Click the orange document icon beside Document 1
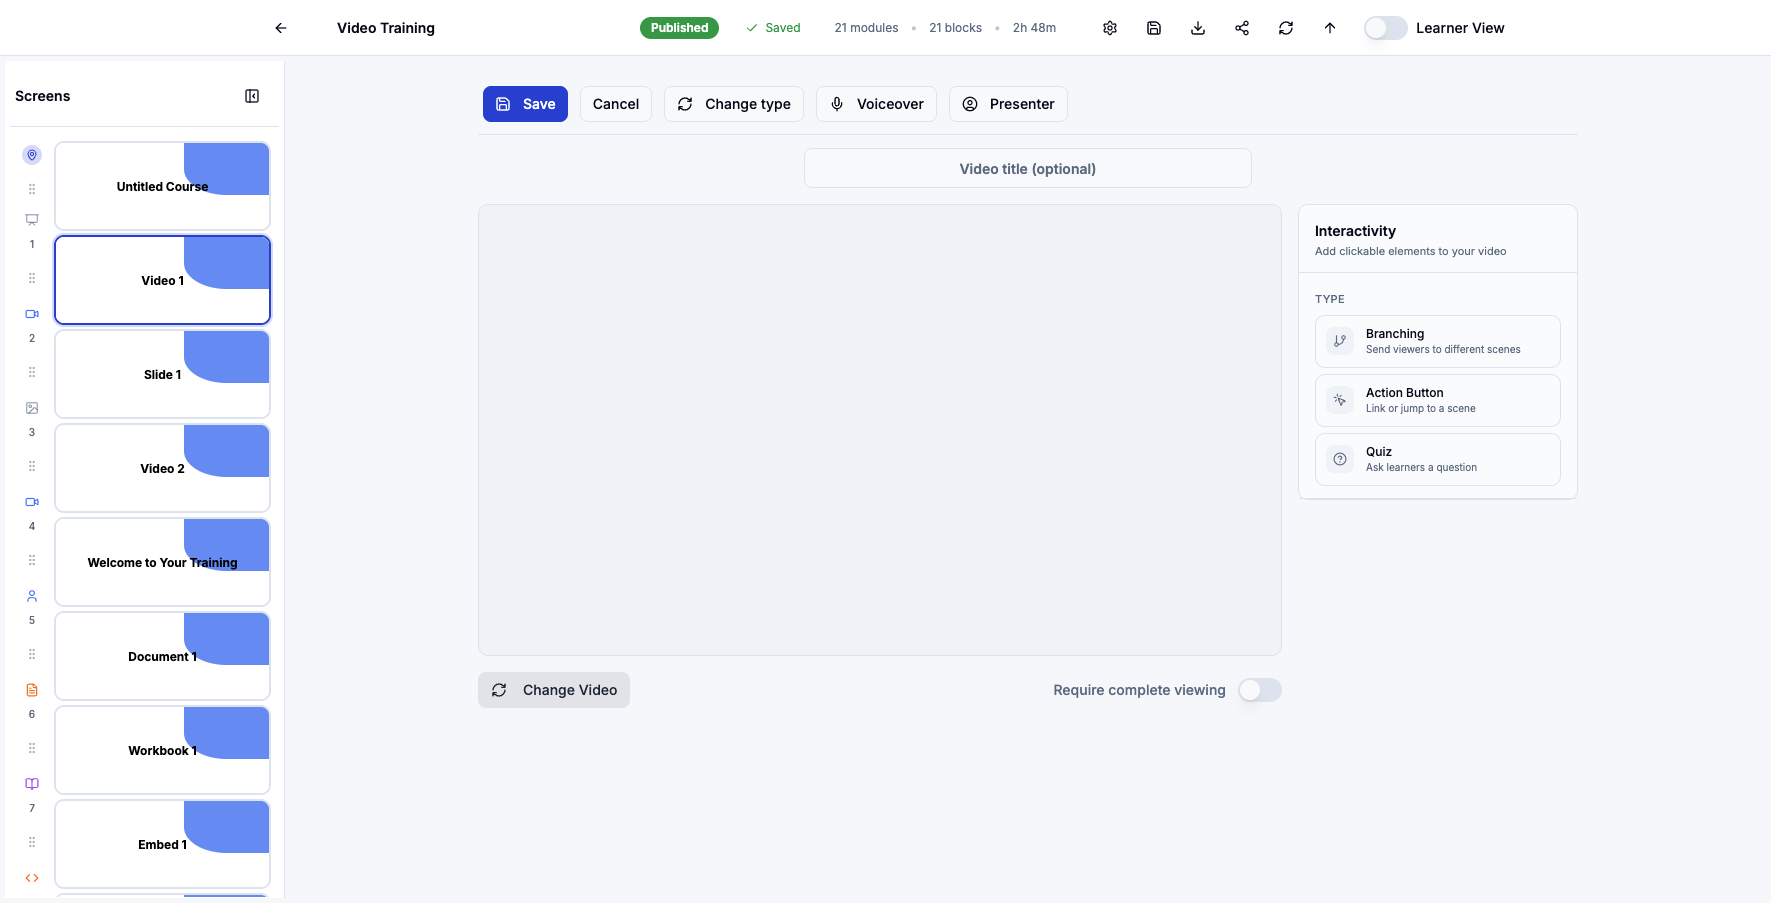1771x903 pixels. point(31,689)
